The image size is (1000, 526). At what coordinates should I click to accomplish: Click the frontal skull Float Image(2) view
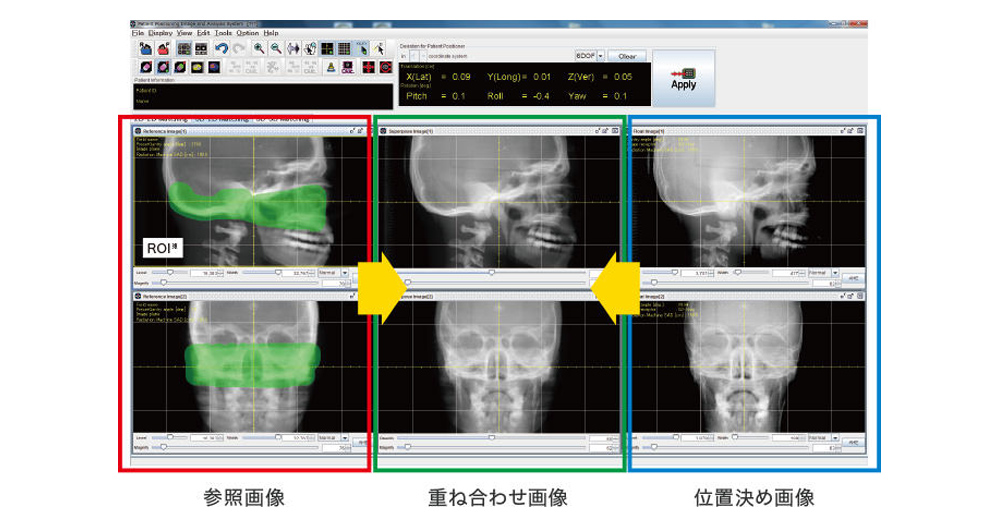click(x=747, y=367)
